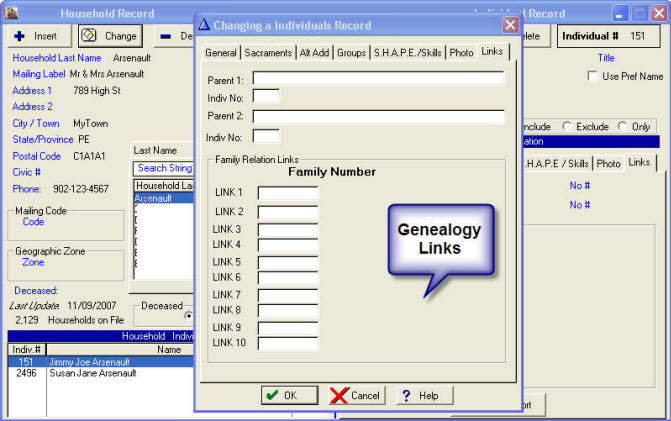The height and width of the screenshot is (421, 671).
Task: Click the Title label in Individual Record
Action: 606,58
